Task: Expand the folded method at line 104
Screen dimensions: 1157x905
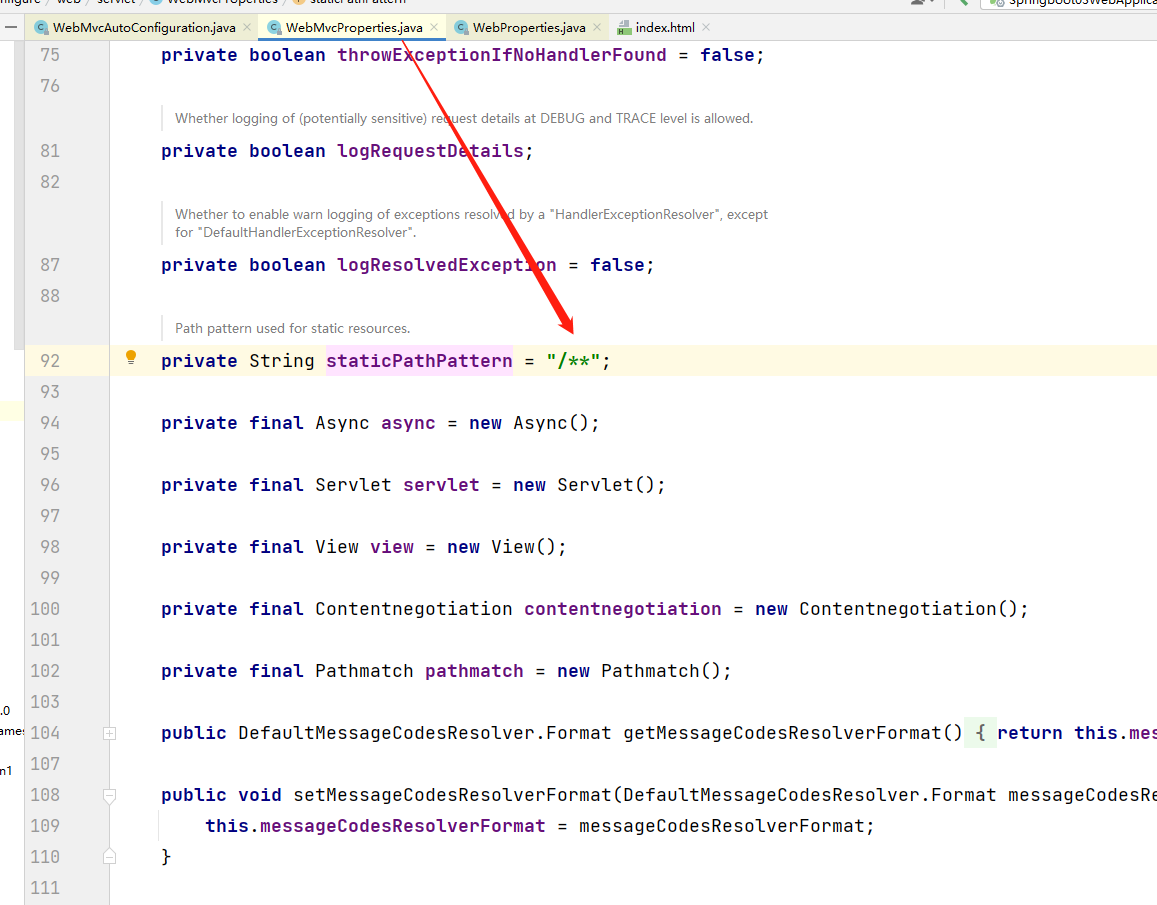Action: 109,733
